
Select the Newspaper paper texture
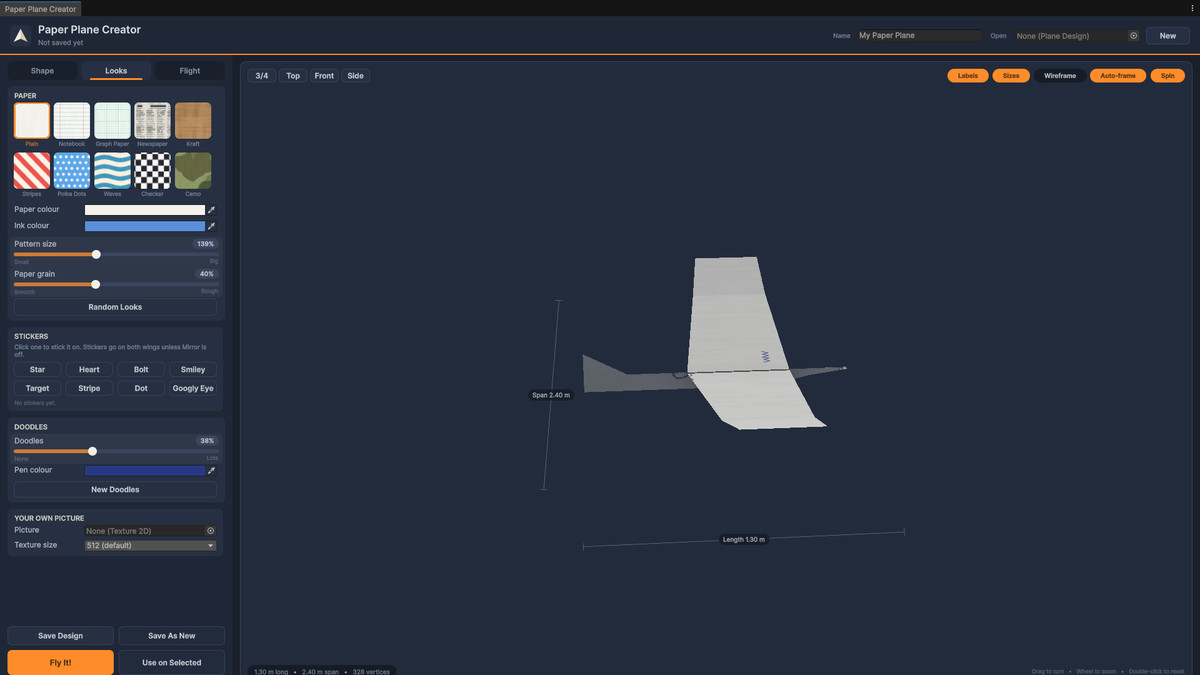[153, 121]
